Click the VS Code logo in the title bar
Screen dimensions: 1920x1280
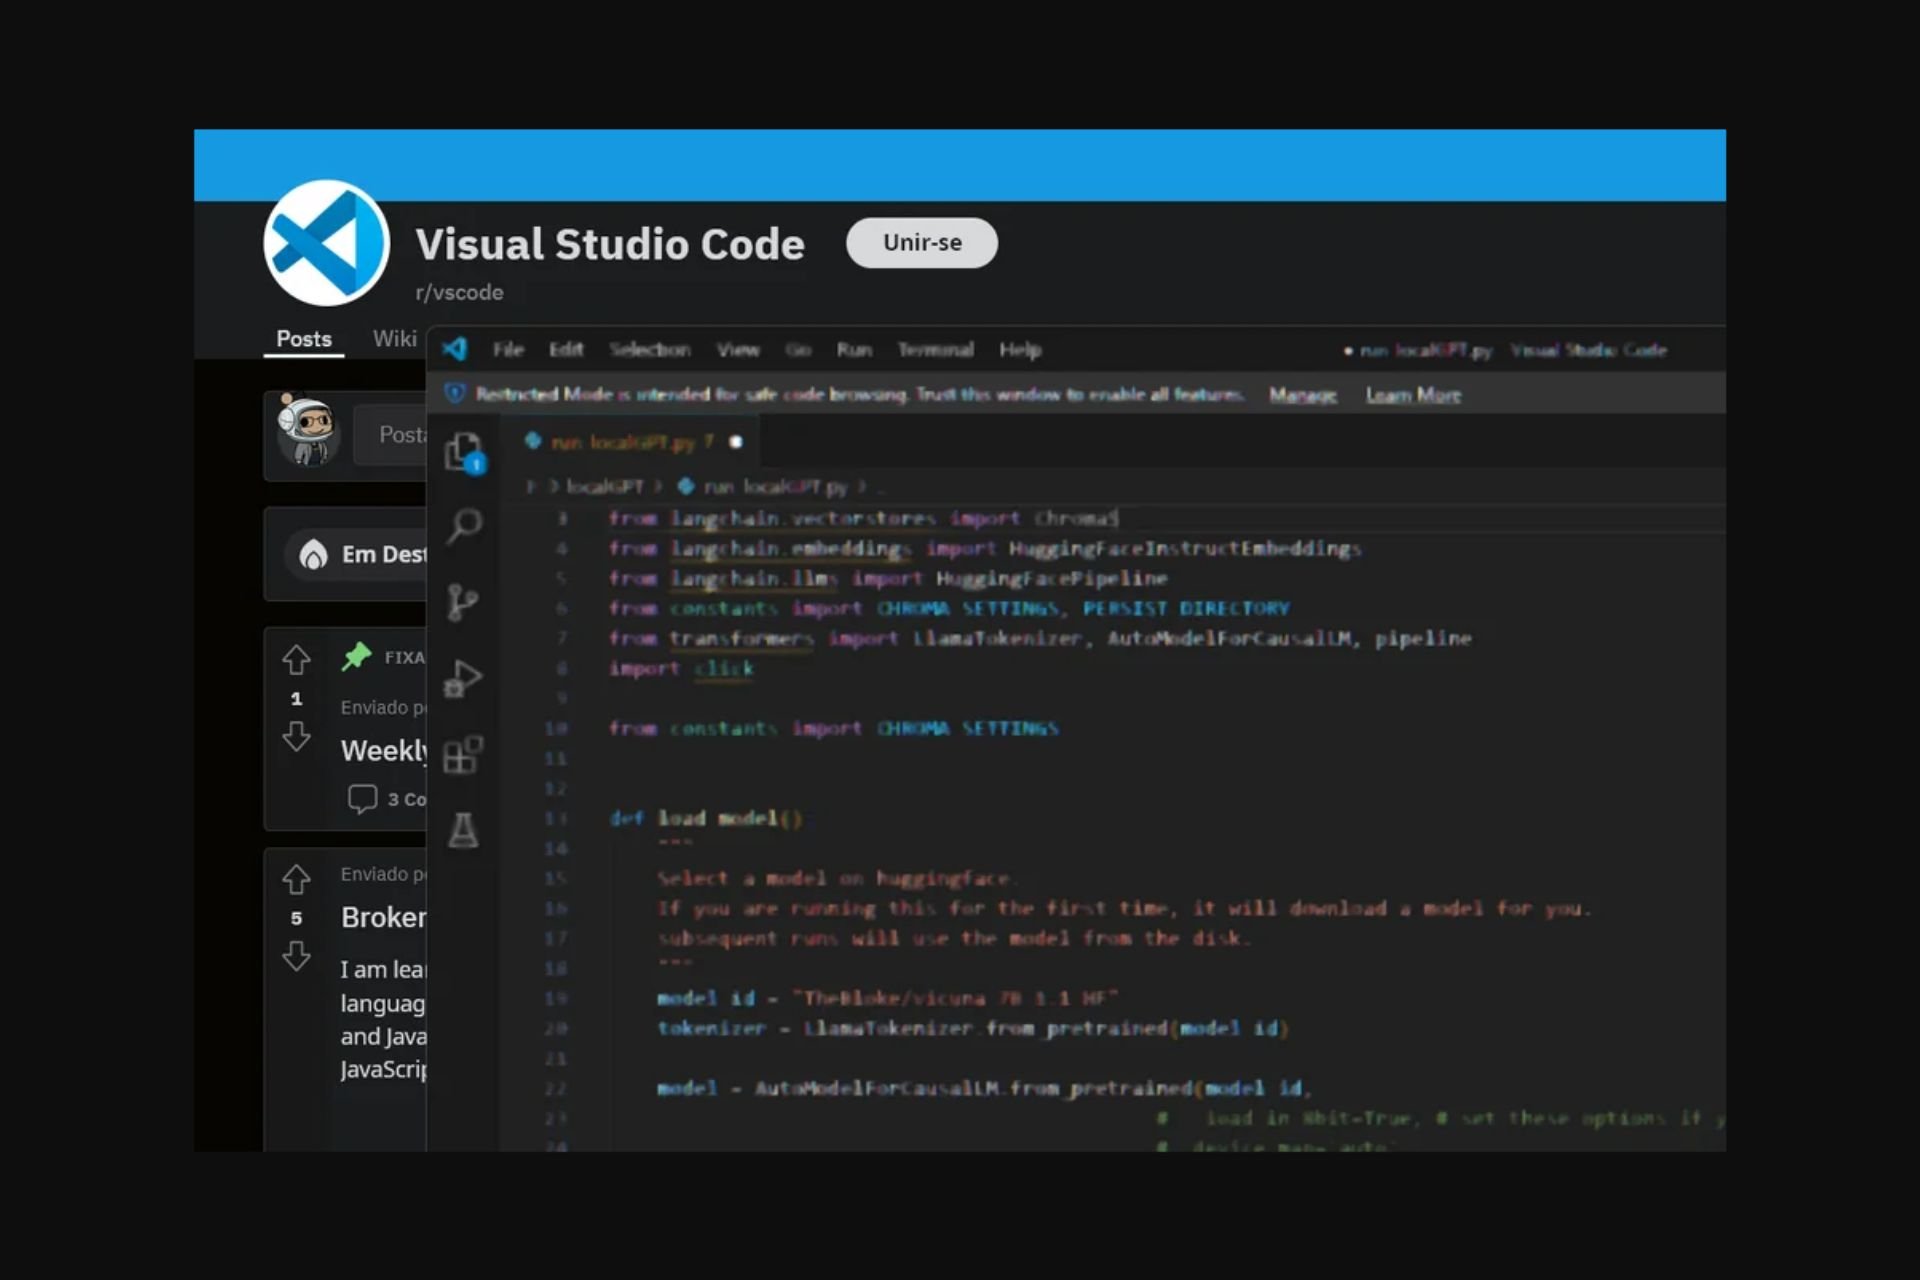pos(455,348)
